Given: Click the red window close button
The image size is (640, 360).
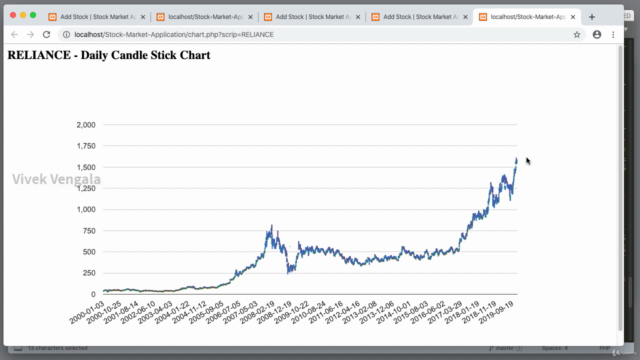Looking at the screenshot, I should pos(13,15).
